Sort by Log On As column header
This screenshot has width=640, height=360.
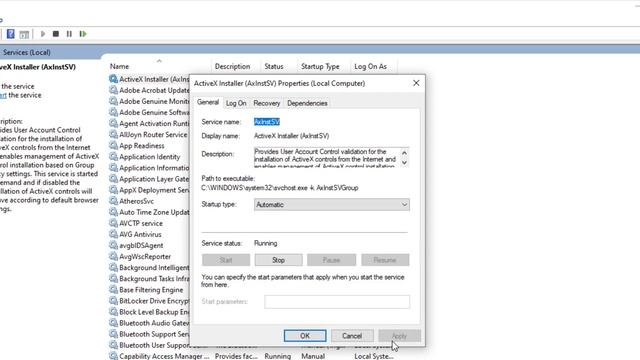(x=370, y=66)
